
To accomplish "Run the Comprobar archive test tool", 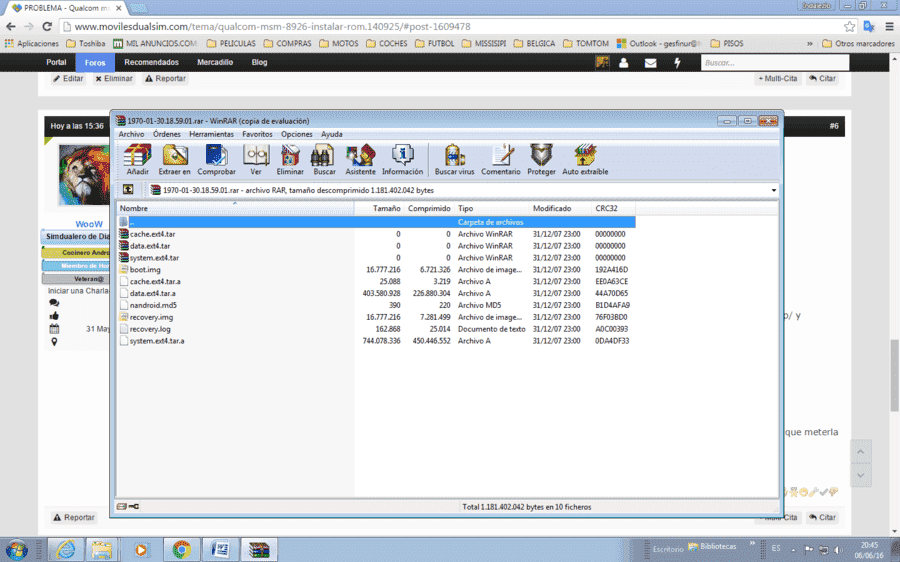I will pos(216,160).
